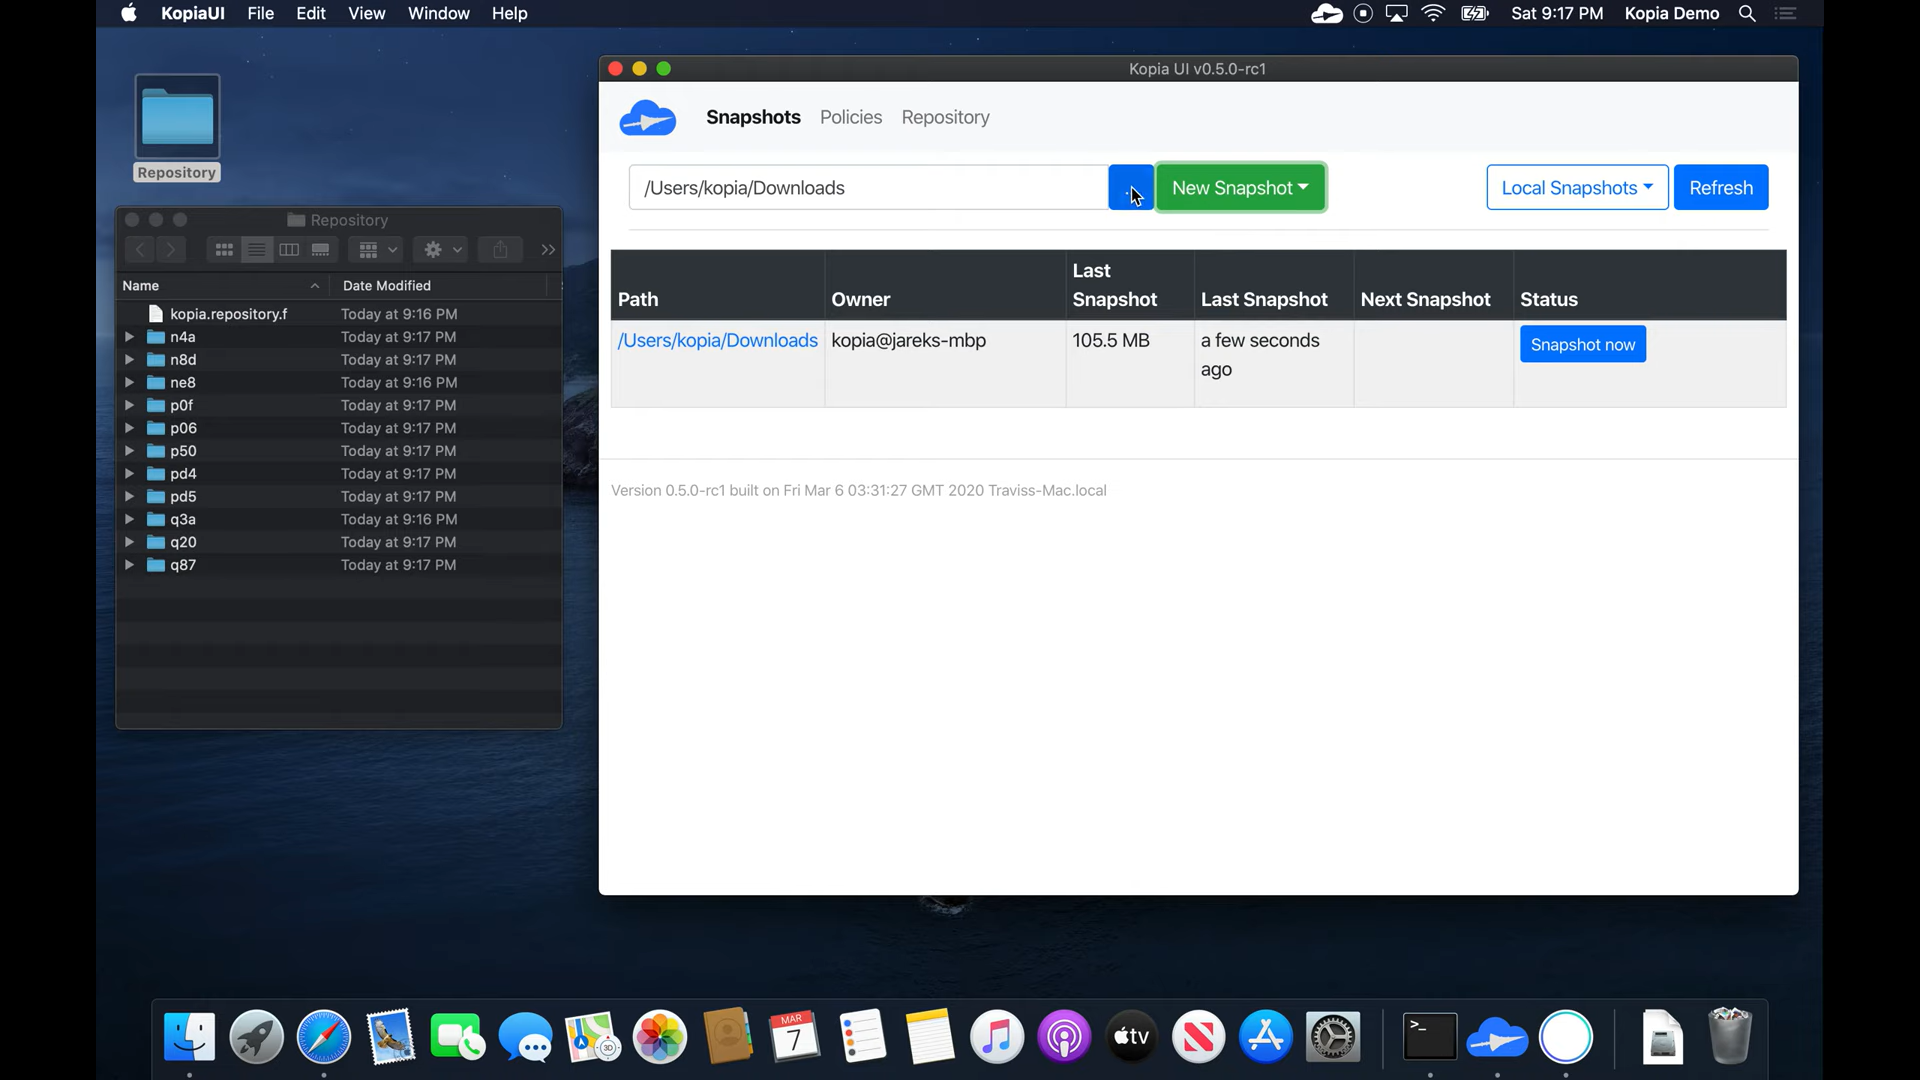
Task: Open Finder action gear menu
Action: coord(441,250)
